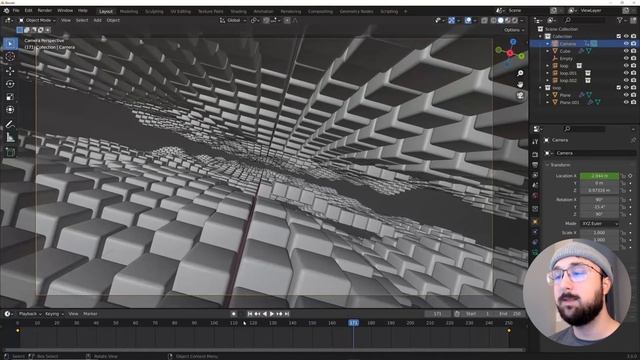The image size is (640, 360).
Task: Select the Rotate tool
Action: [x=10, y=84]
